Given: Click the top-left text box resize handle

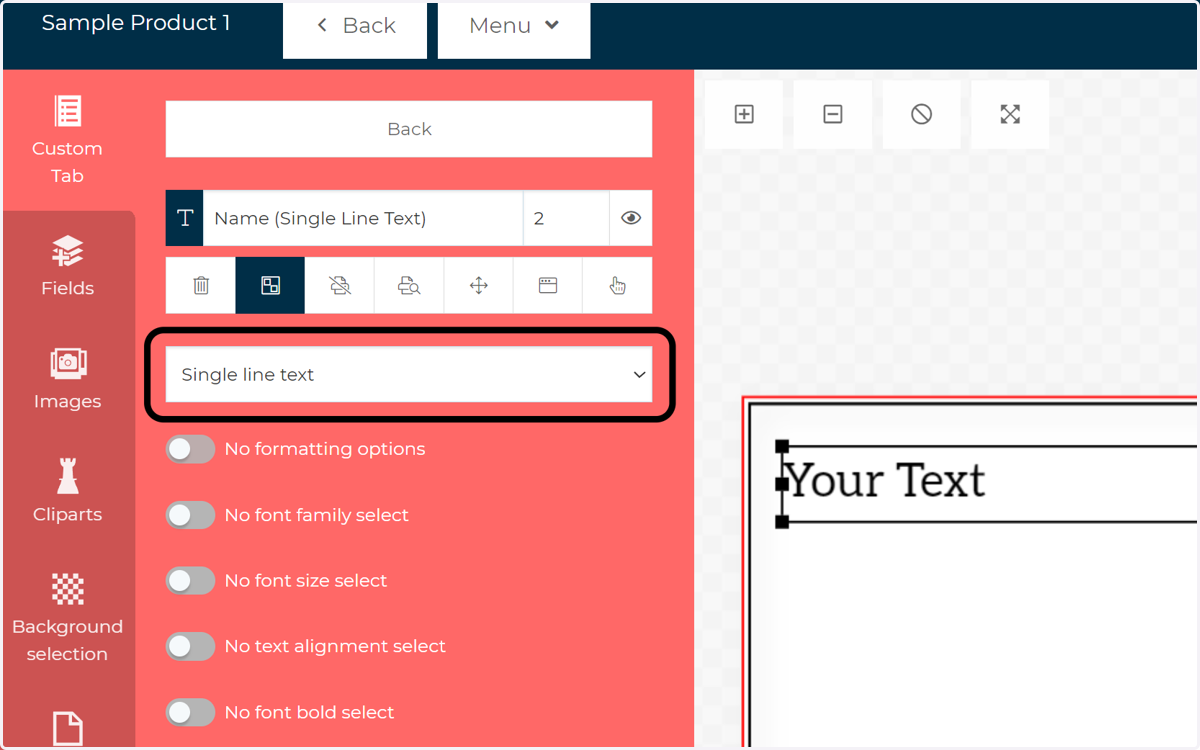Looking at the screenshot, I should 782,446.
